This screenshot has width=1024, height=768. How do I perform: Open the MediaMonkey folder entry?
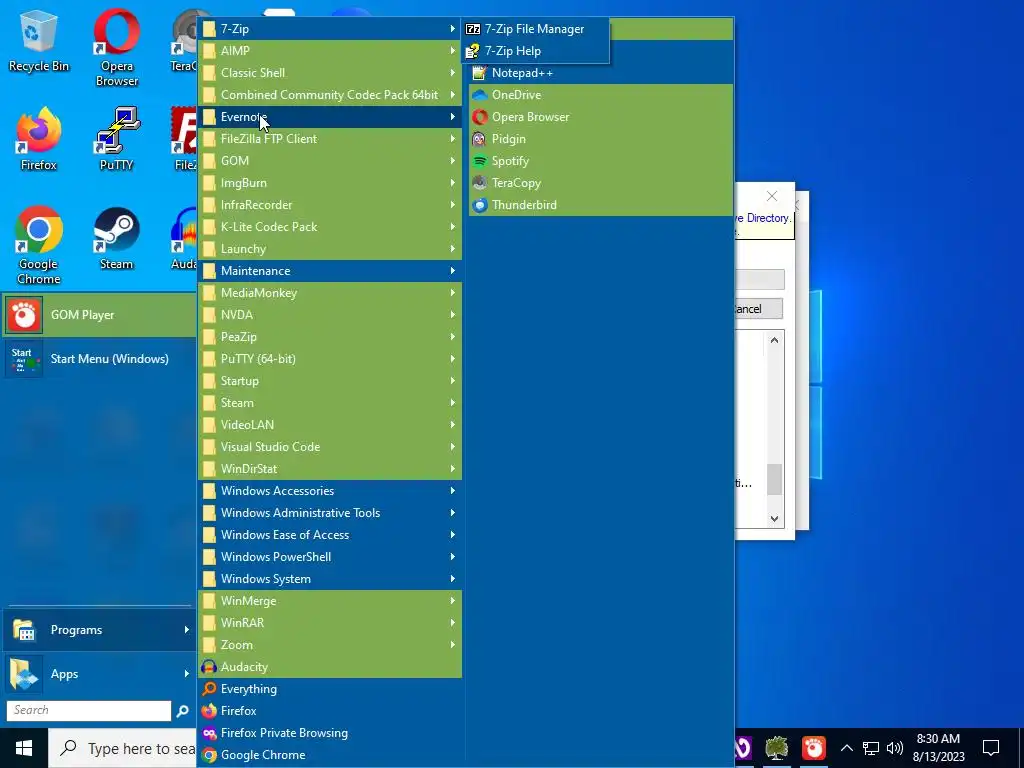tap(330, 293)
